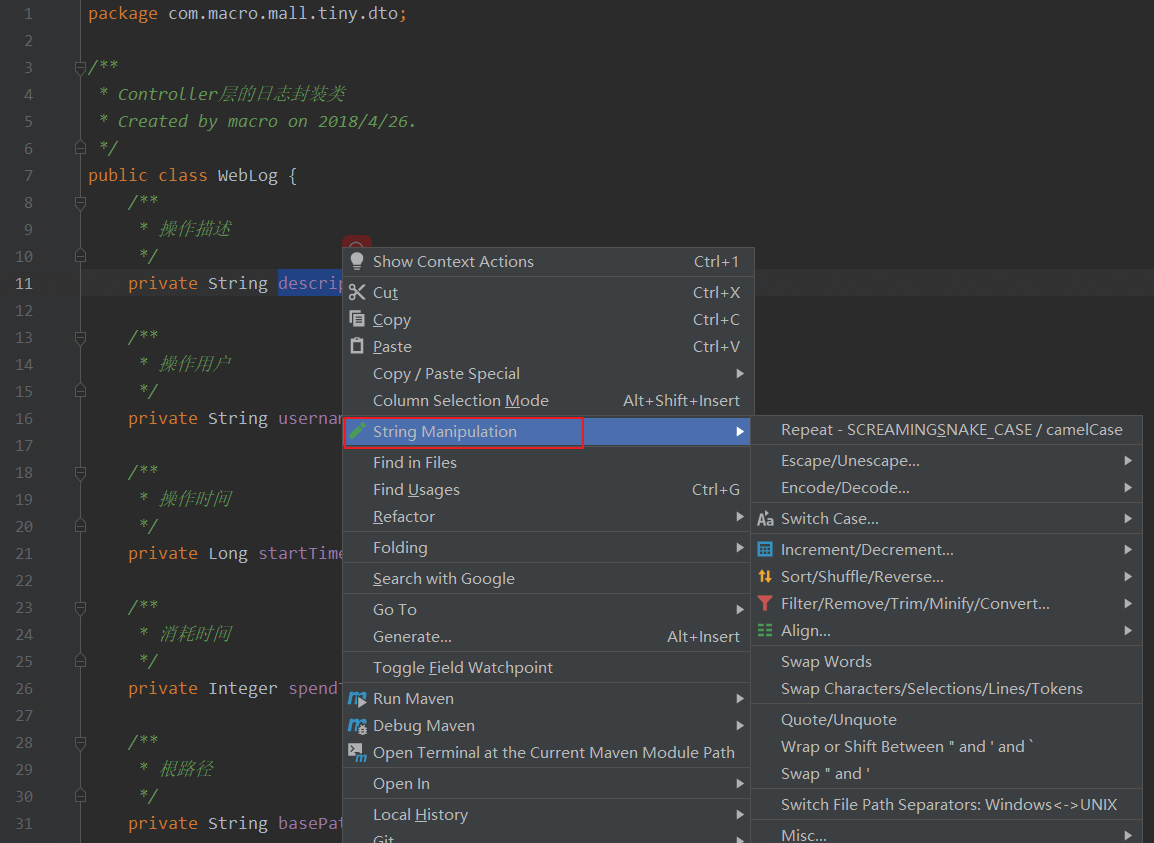Screen dimensions: 1154x843
Task: Select Toggle Field Watchpoint
Action: click(x=548, y=668)
